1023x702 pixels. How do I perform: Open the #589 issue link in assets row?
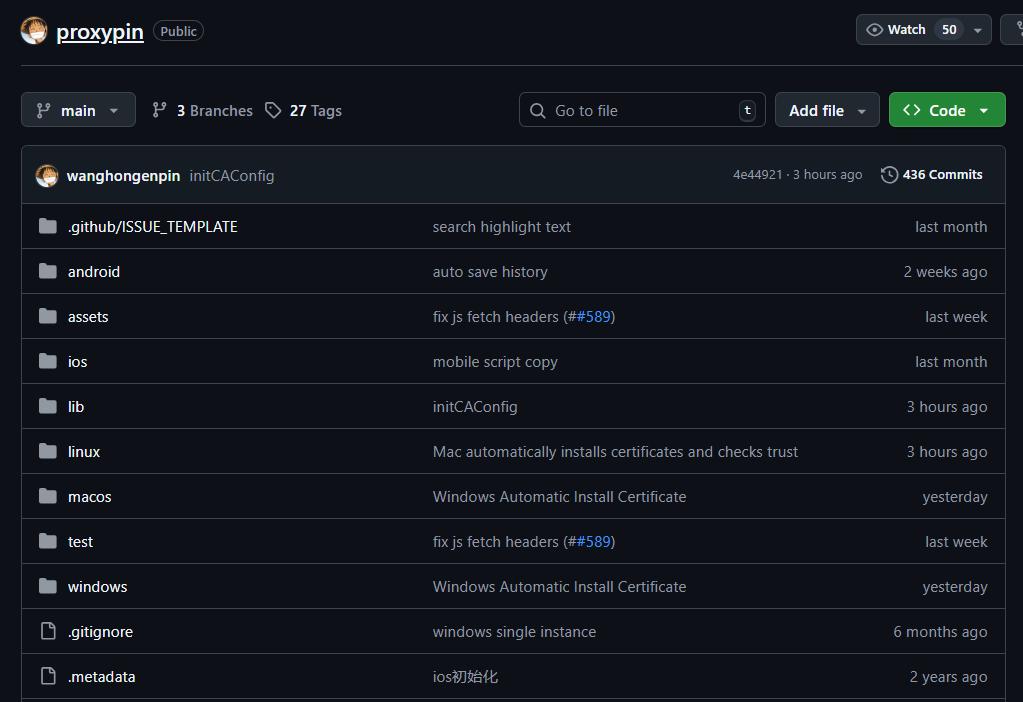[593, 317]
